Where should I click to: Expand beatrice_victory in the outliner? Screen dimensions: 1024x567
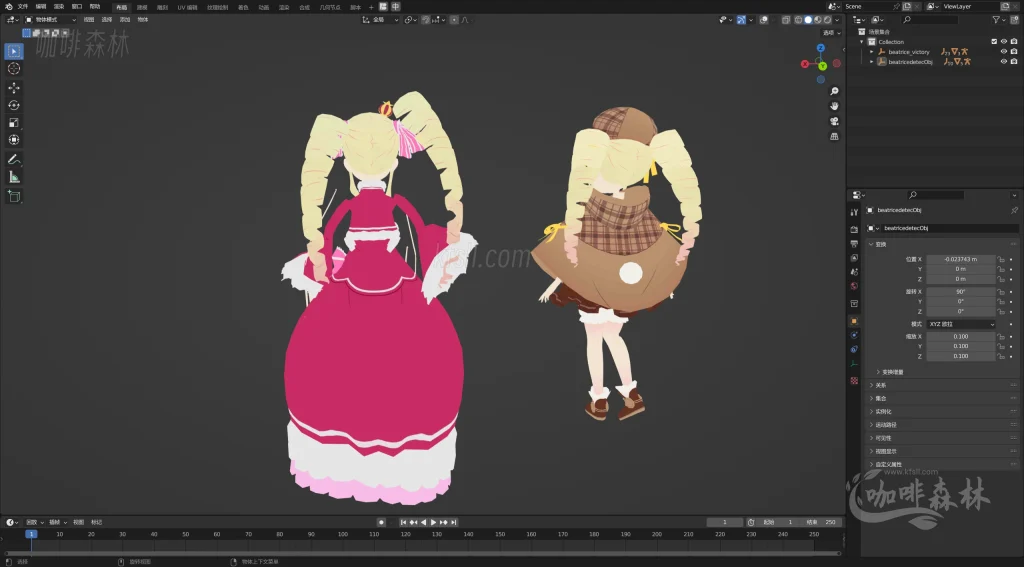872,52
